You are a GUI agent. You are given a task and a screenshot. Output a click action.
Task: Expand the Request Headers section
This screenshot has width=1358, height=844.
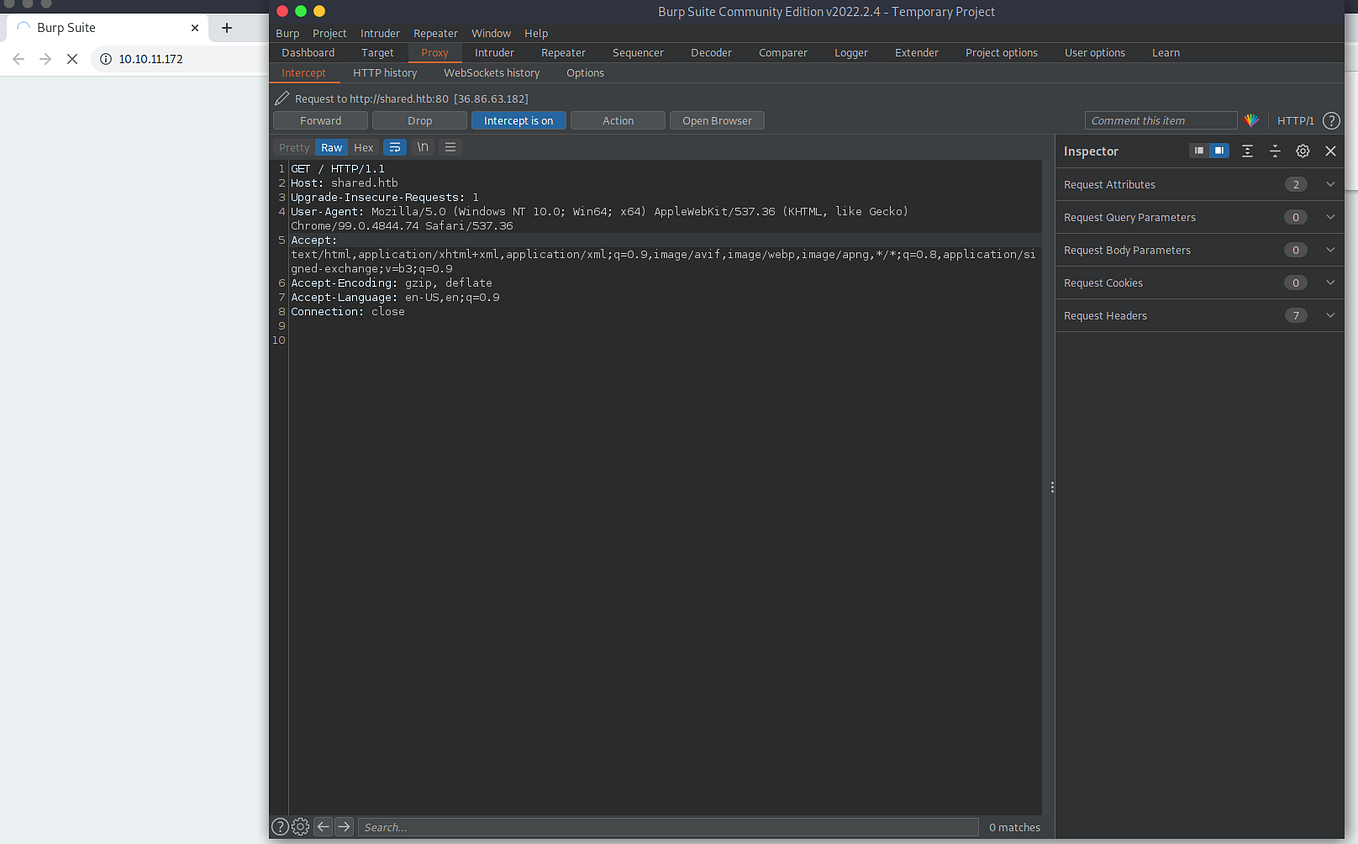(x=1330, y=315)
